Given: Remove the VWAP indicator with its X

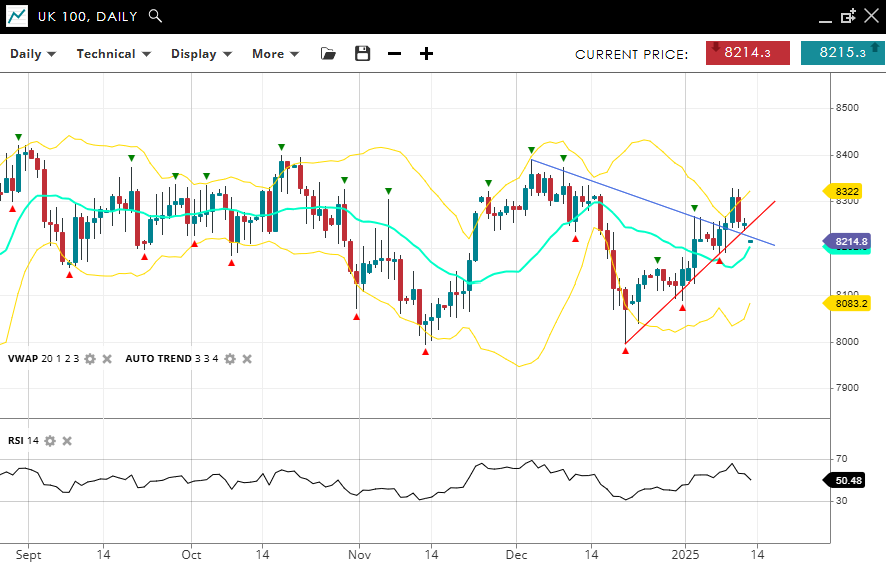Looking at the screenshot, I should 107,359.
